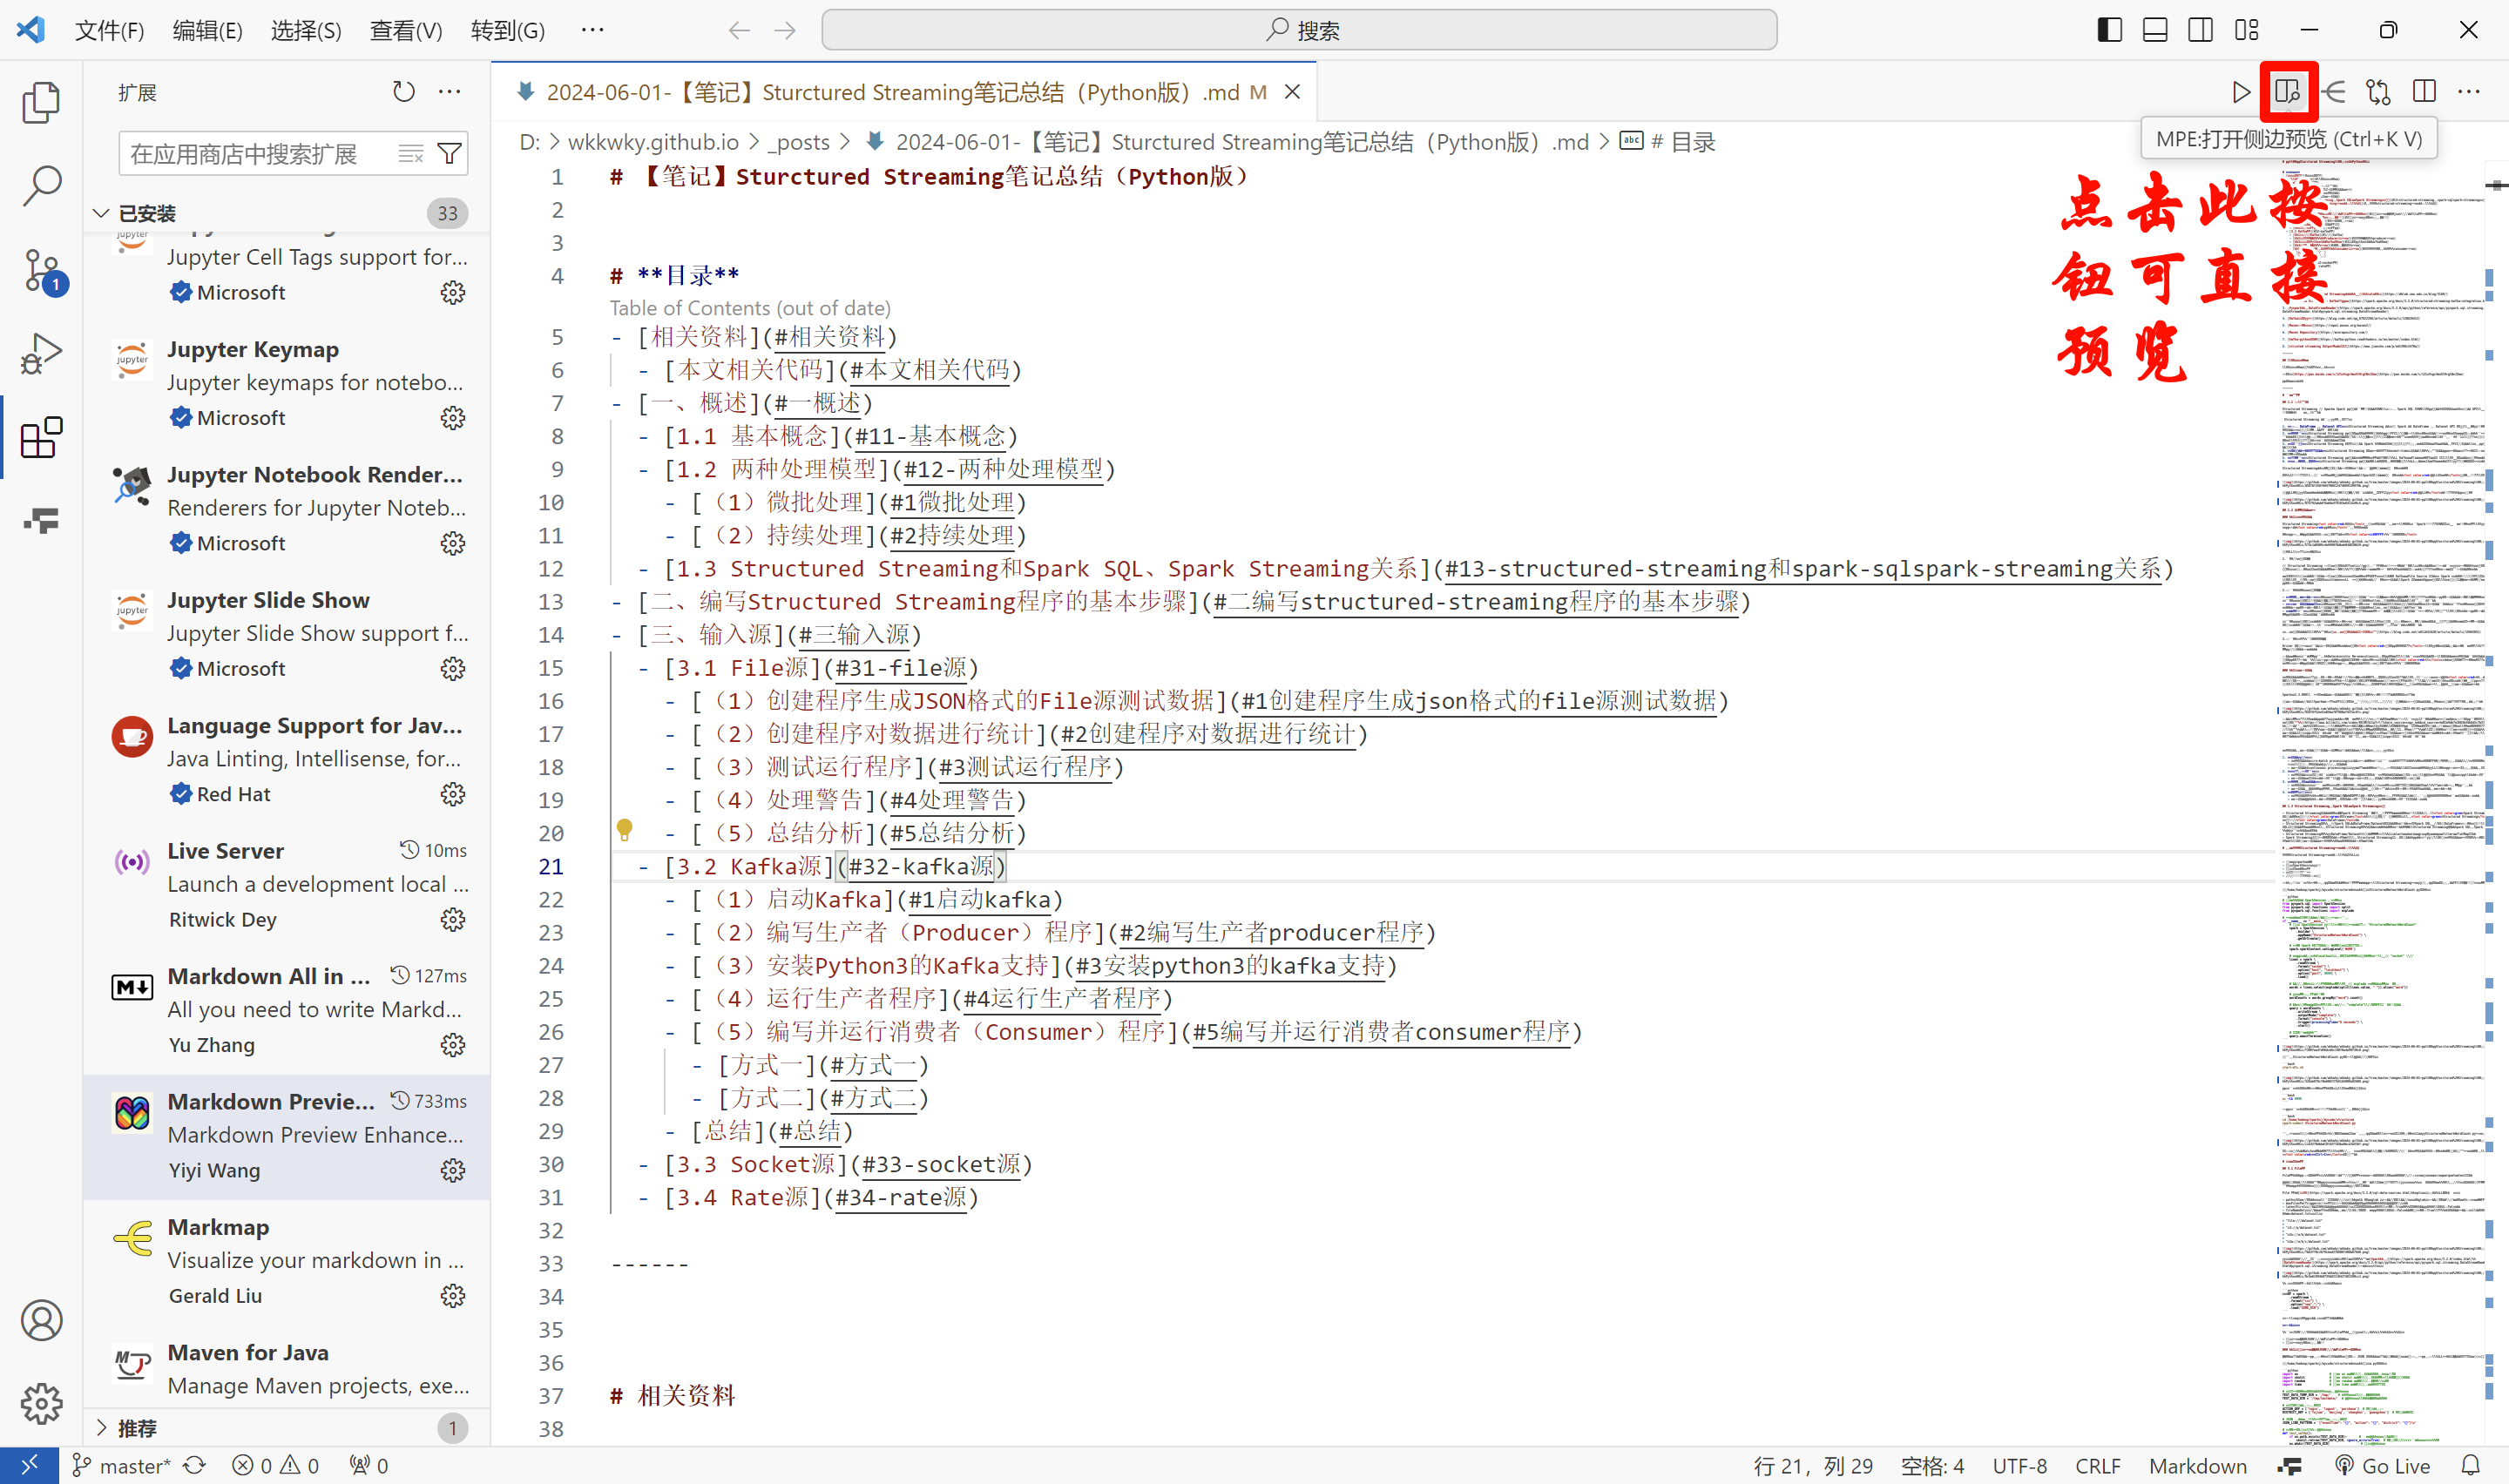Open MPE side preview button
2509x1484 pixels.
2288,92
